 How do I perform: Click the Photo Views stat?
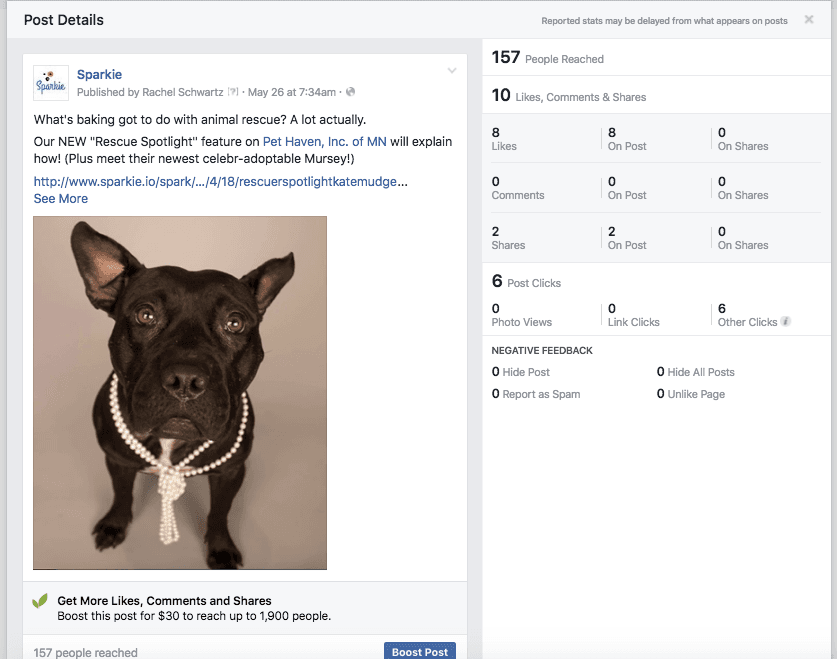coord(521,316)
